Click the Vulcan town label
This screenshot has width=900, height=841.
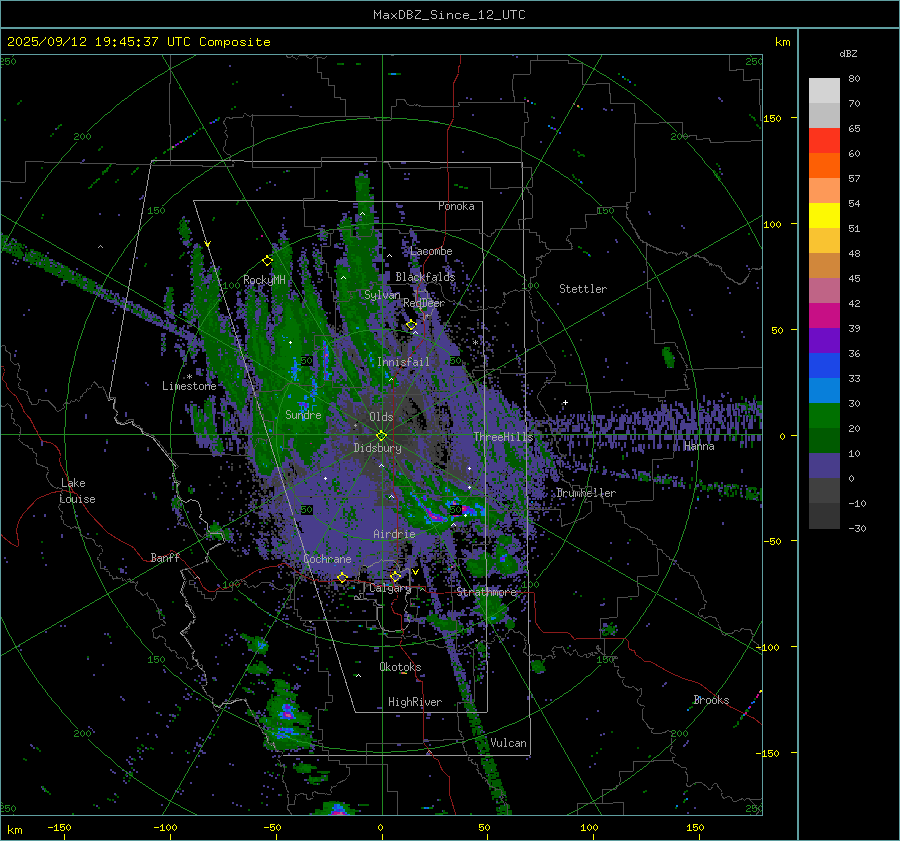508,743
